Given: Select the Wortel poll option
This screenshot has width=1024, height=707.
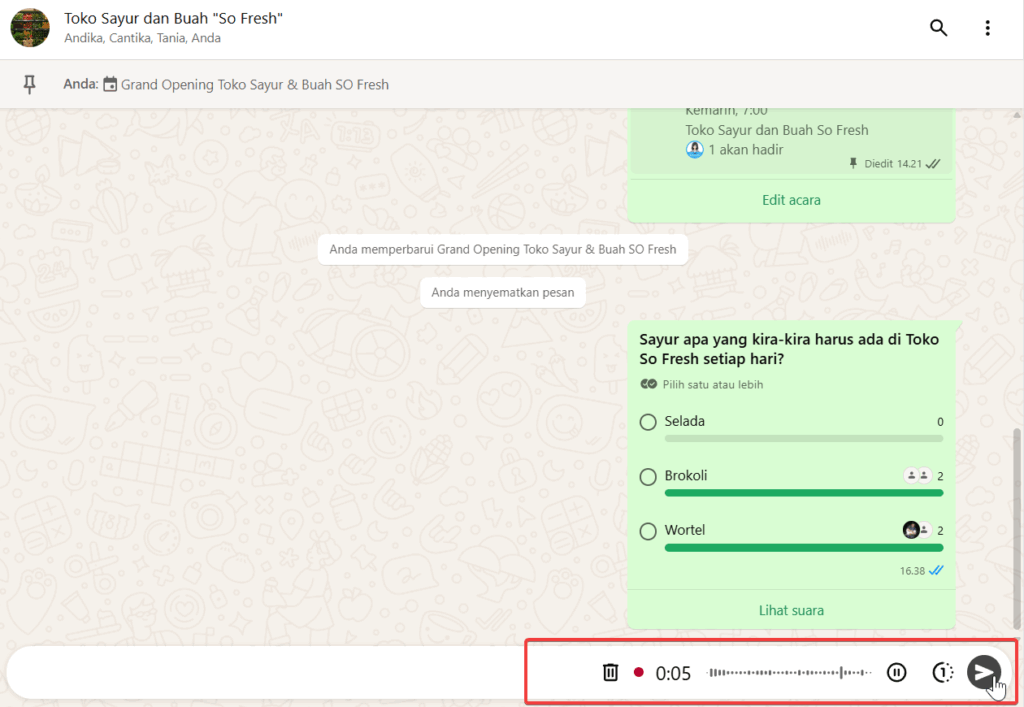Looking at the screenshot, I should [x=648, y=531].
